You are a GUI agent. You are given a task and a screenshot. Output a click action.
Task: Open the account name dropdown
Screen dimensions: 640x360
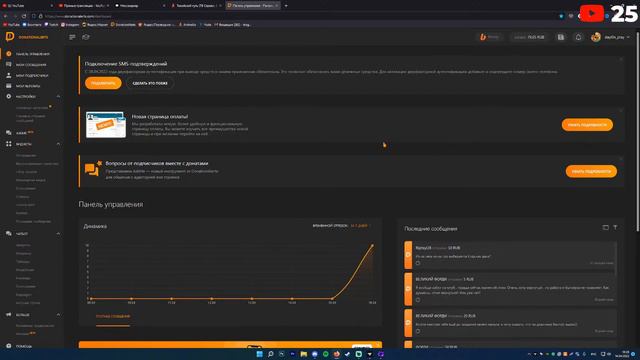tap(617, 37)
